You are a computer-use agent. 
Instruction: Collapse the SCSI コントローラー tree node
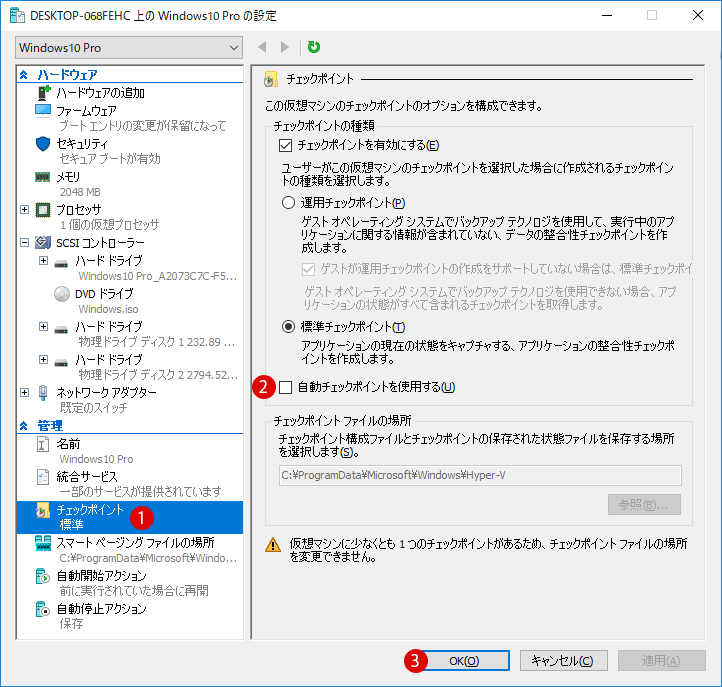(x=24, y=242)
